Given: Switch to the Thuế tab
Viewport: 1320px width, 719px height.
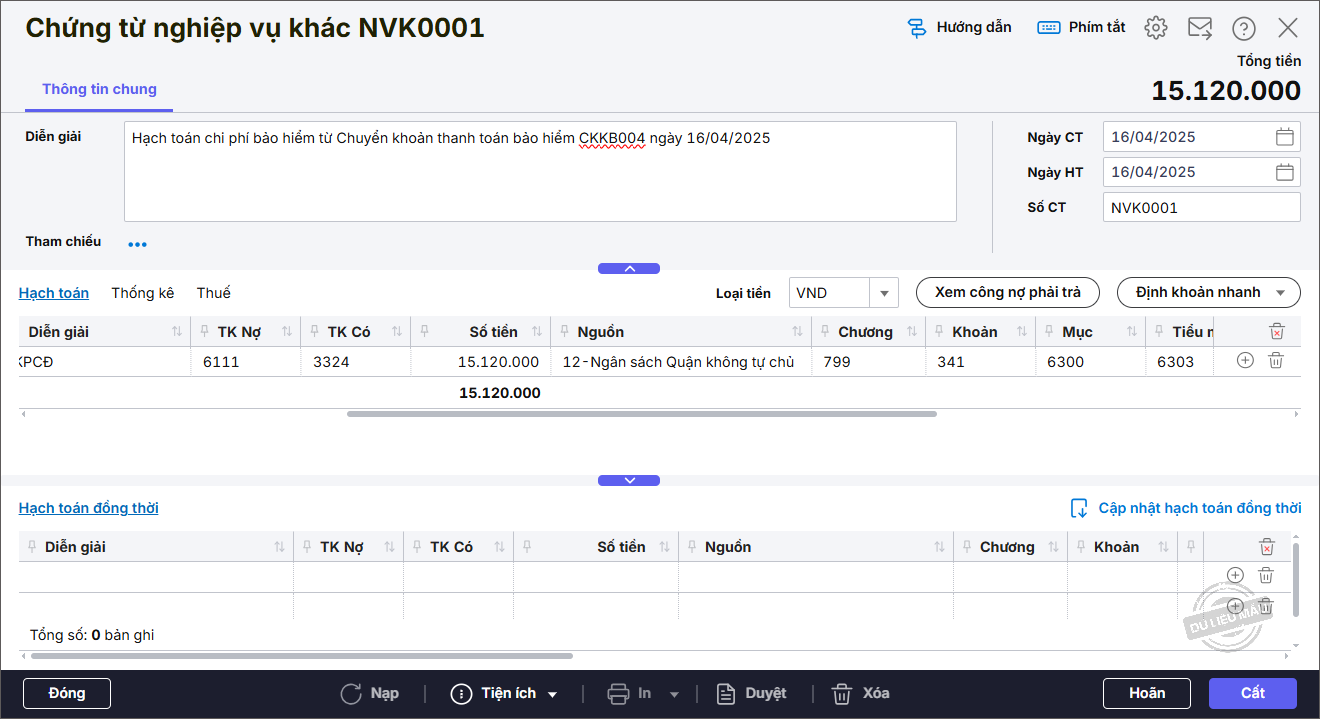Looking at the screenshot, I should click(x=214, y=293).
